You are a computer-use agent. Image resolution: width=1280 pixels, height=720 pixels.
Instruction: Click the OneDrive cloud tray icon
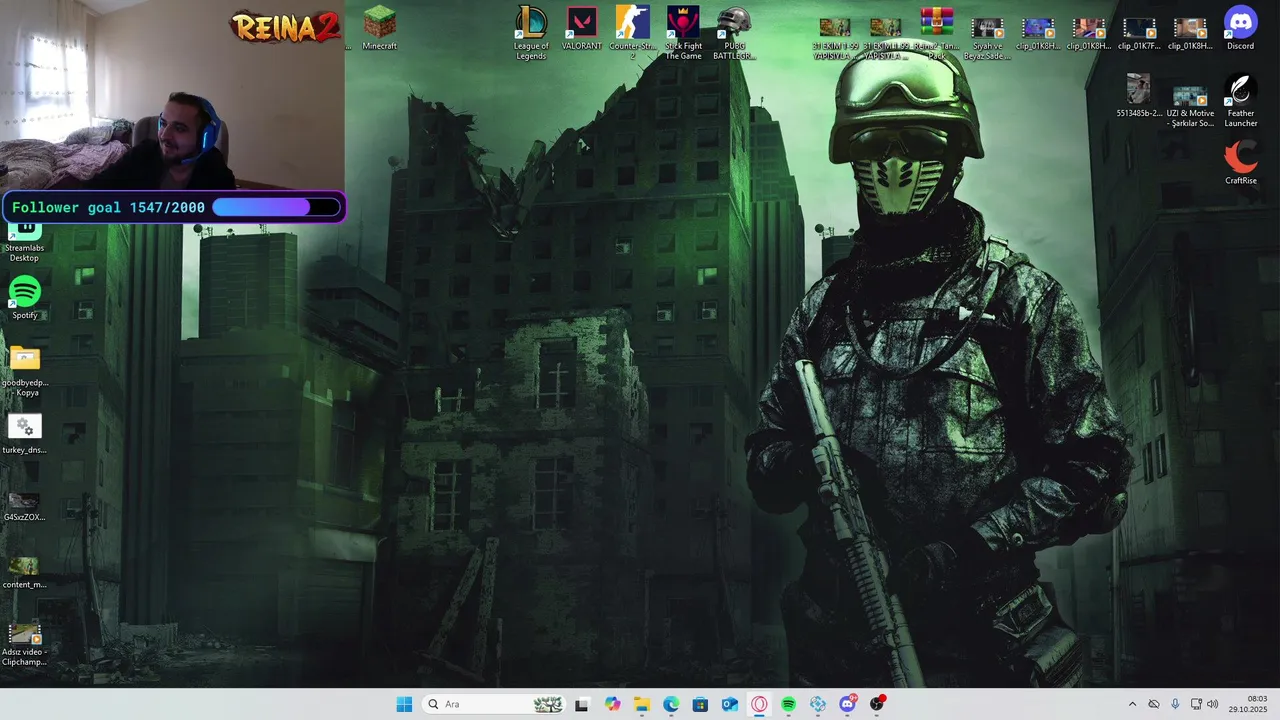click(x=1154, y=704)
